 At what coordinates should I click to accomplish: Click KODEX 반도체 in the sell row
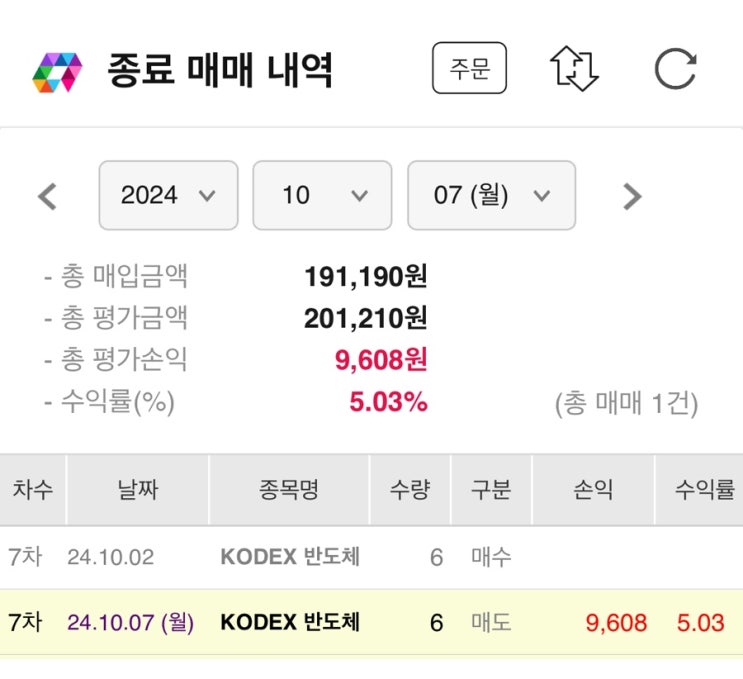[x=289, y=623]
